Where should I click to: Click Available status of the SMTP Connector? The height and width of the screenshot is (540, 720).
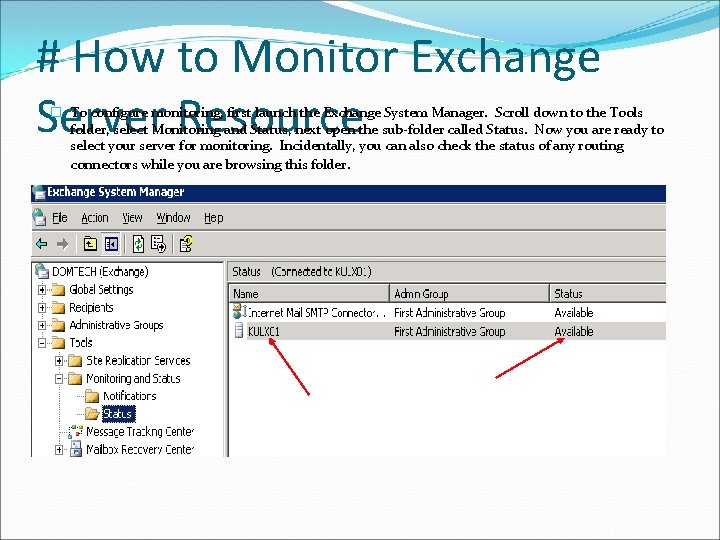coord(574,313)
